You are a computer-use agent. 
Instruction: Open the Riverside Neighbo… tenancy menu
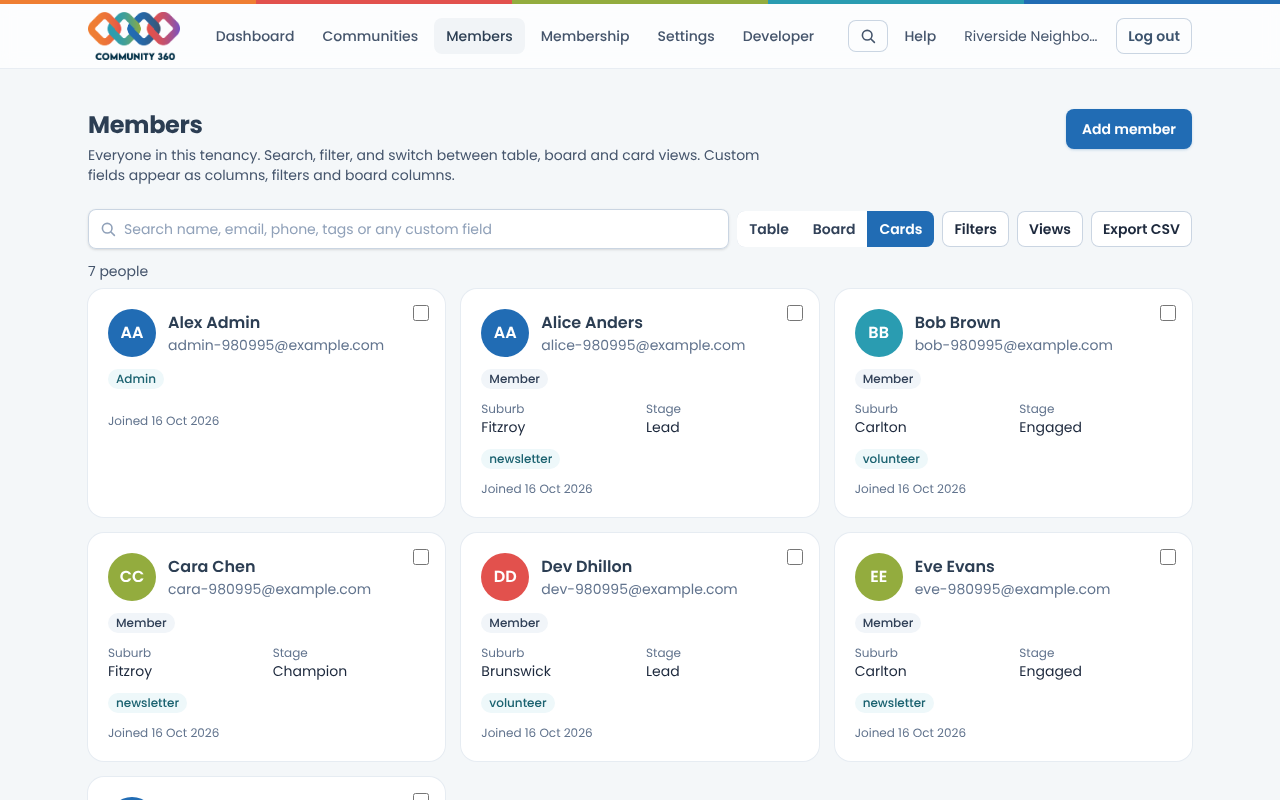[x=1030, y=36]
